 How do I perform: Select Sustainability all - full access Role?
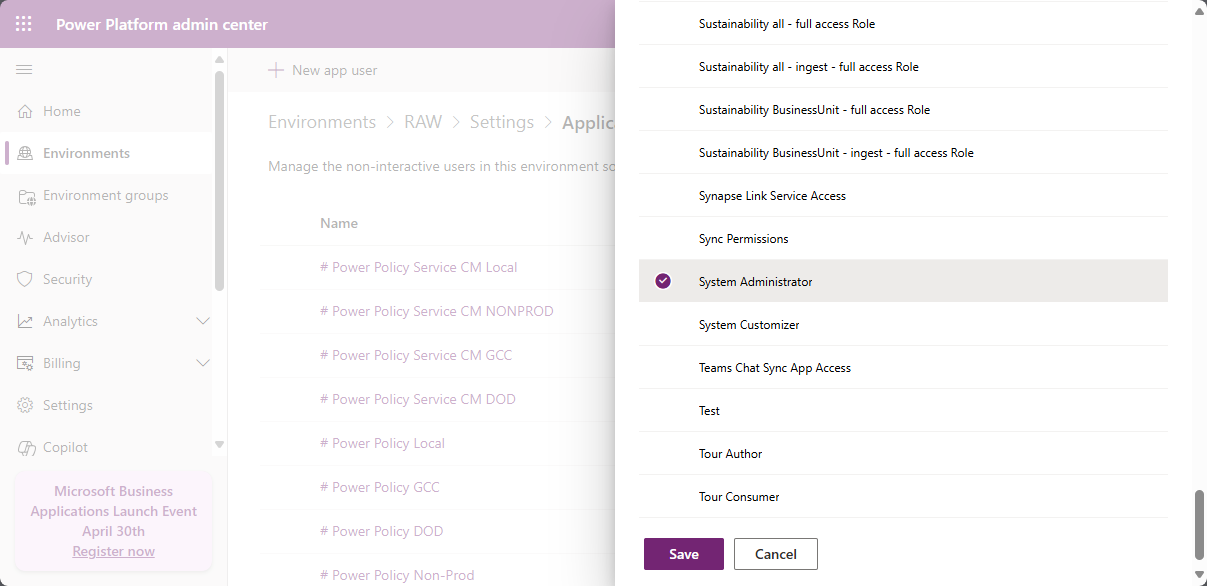pos(903,23)
